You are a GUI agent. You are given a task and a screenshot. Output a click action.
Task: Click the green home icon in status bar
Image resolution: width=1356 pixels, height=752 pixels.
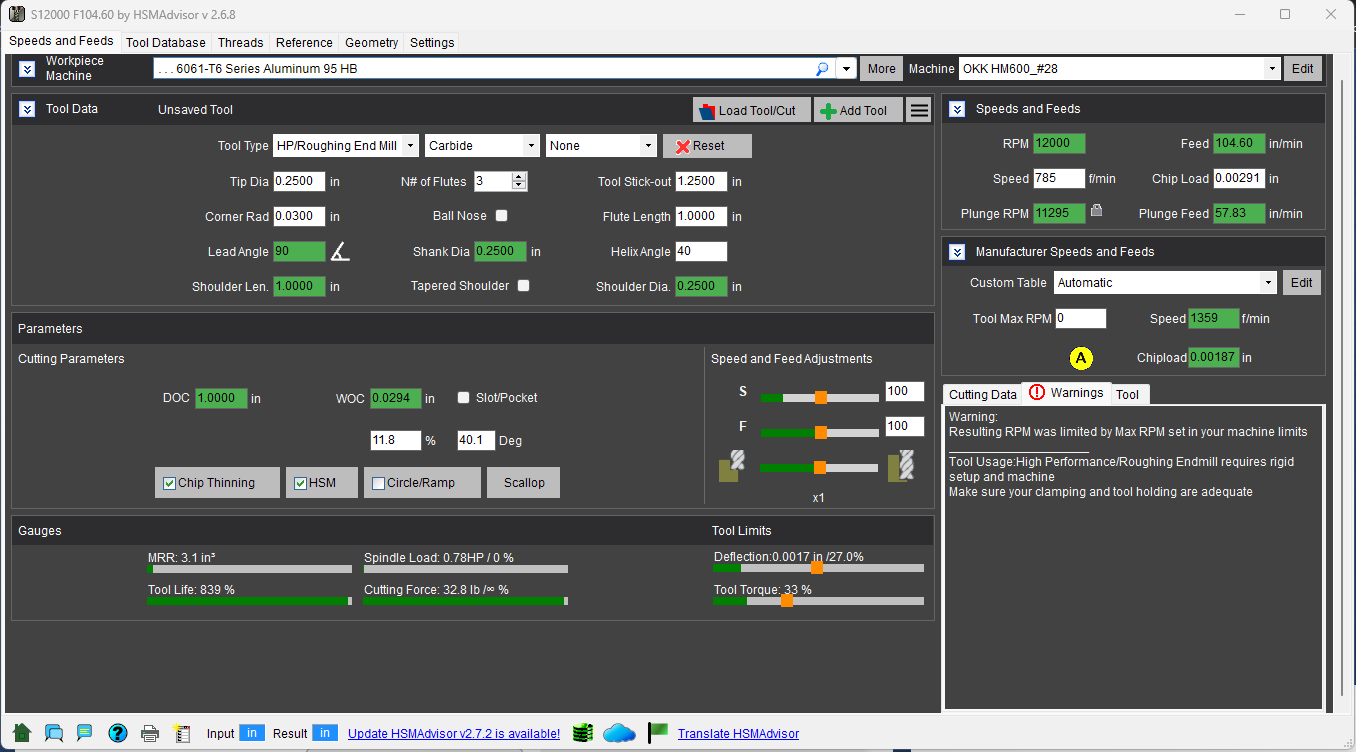pos(22,733)
